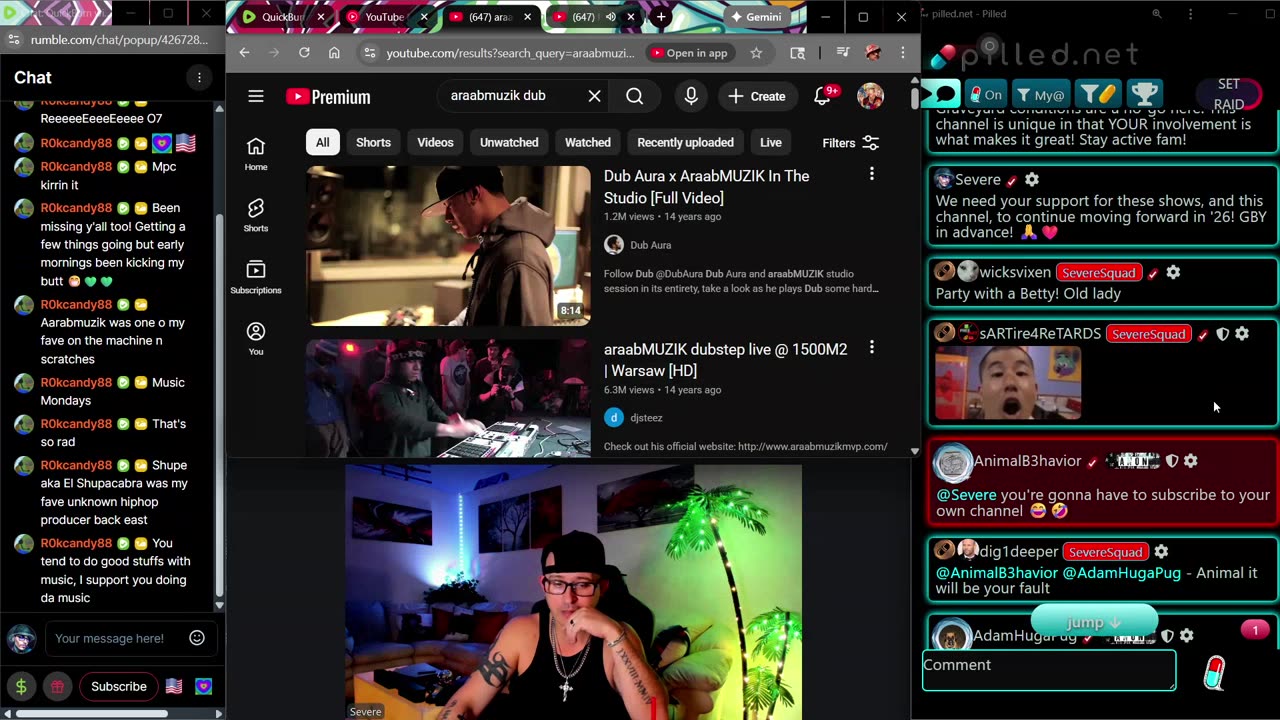Toggle the pill On button in Pilled

coord(986,94)
